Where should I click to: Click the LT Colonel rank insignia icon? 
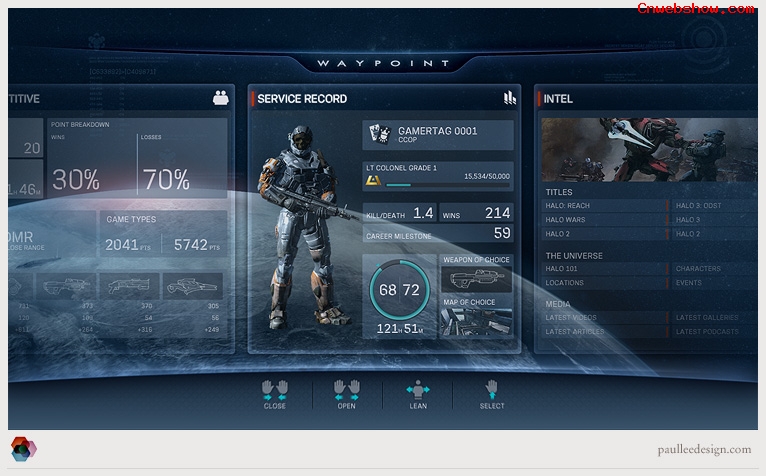[x=373, y=181]
